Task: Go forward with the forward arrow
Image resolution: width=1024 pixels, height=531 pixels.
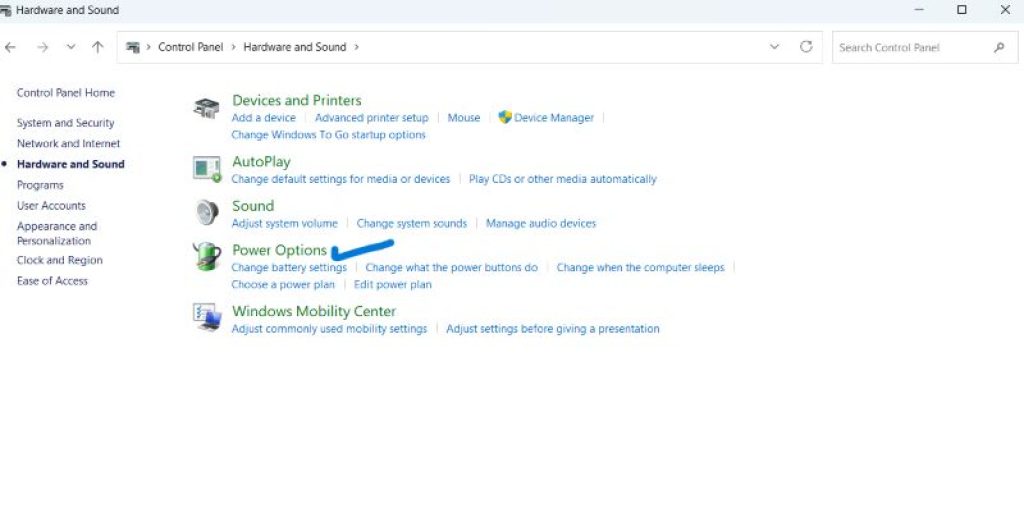Action: tap(42, 47)
